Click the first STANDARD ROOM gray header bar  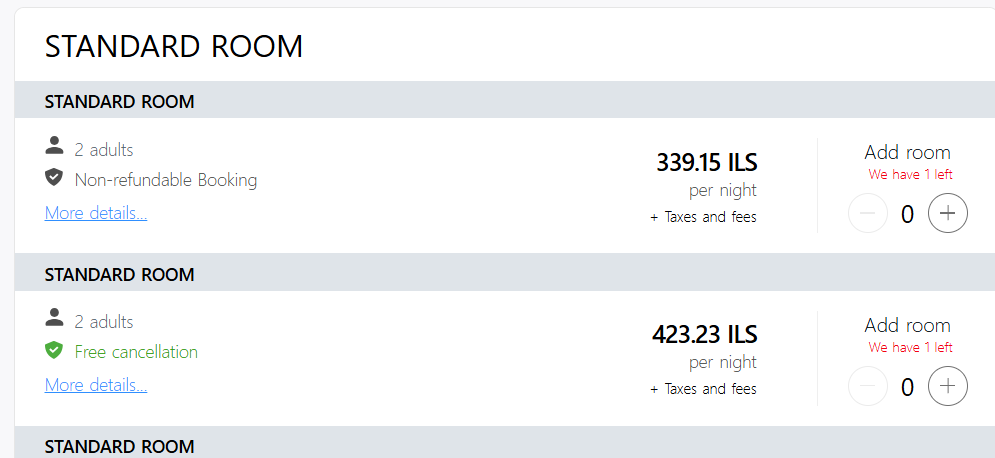click(504, 100)
